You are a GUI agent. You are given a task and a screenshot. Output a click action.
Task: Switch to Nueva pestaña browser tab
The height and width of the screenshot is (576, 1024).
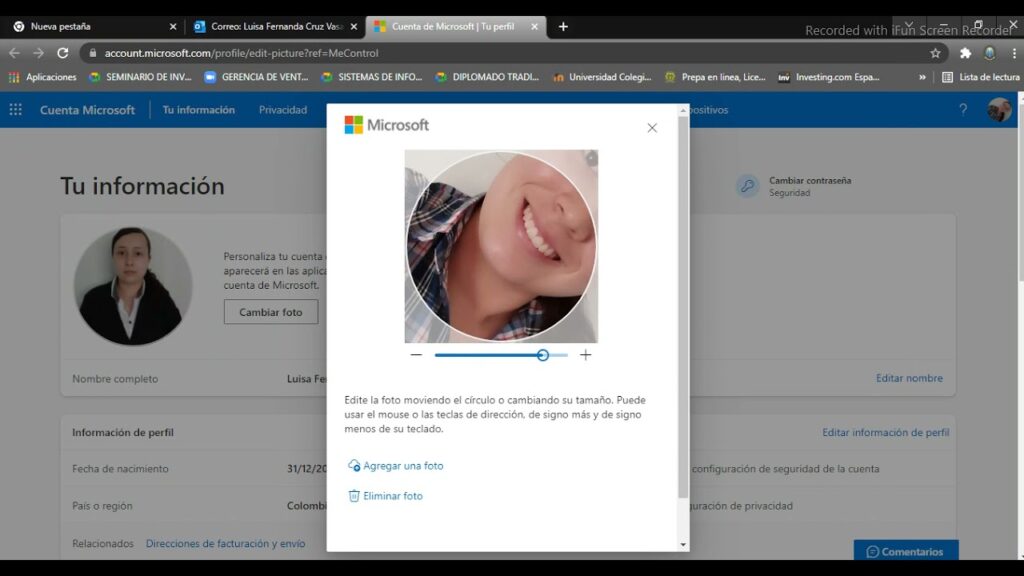coord(95,27)
